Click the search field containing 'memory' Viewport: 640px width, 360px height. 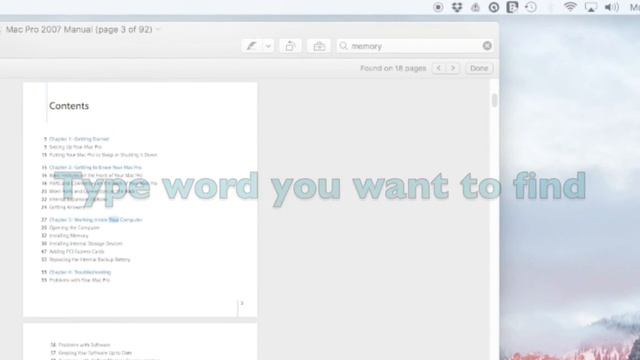click(415, 46)
